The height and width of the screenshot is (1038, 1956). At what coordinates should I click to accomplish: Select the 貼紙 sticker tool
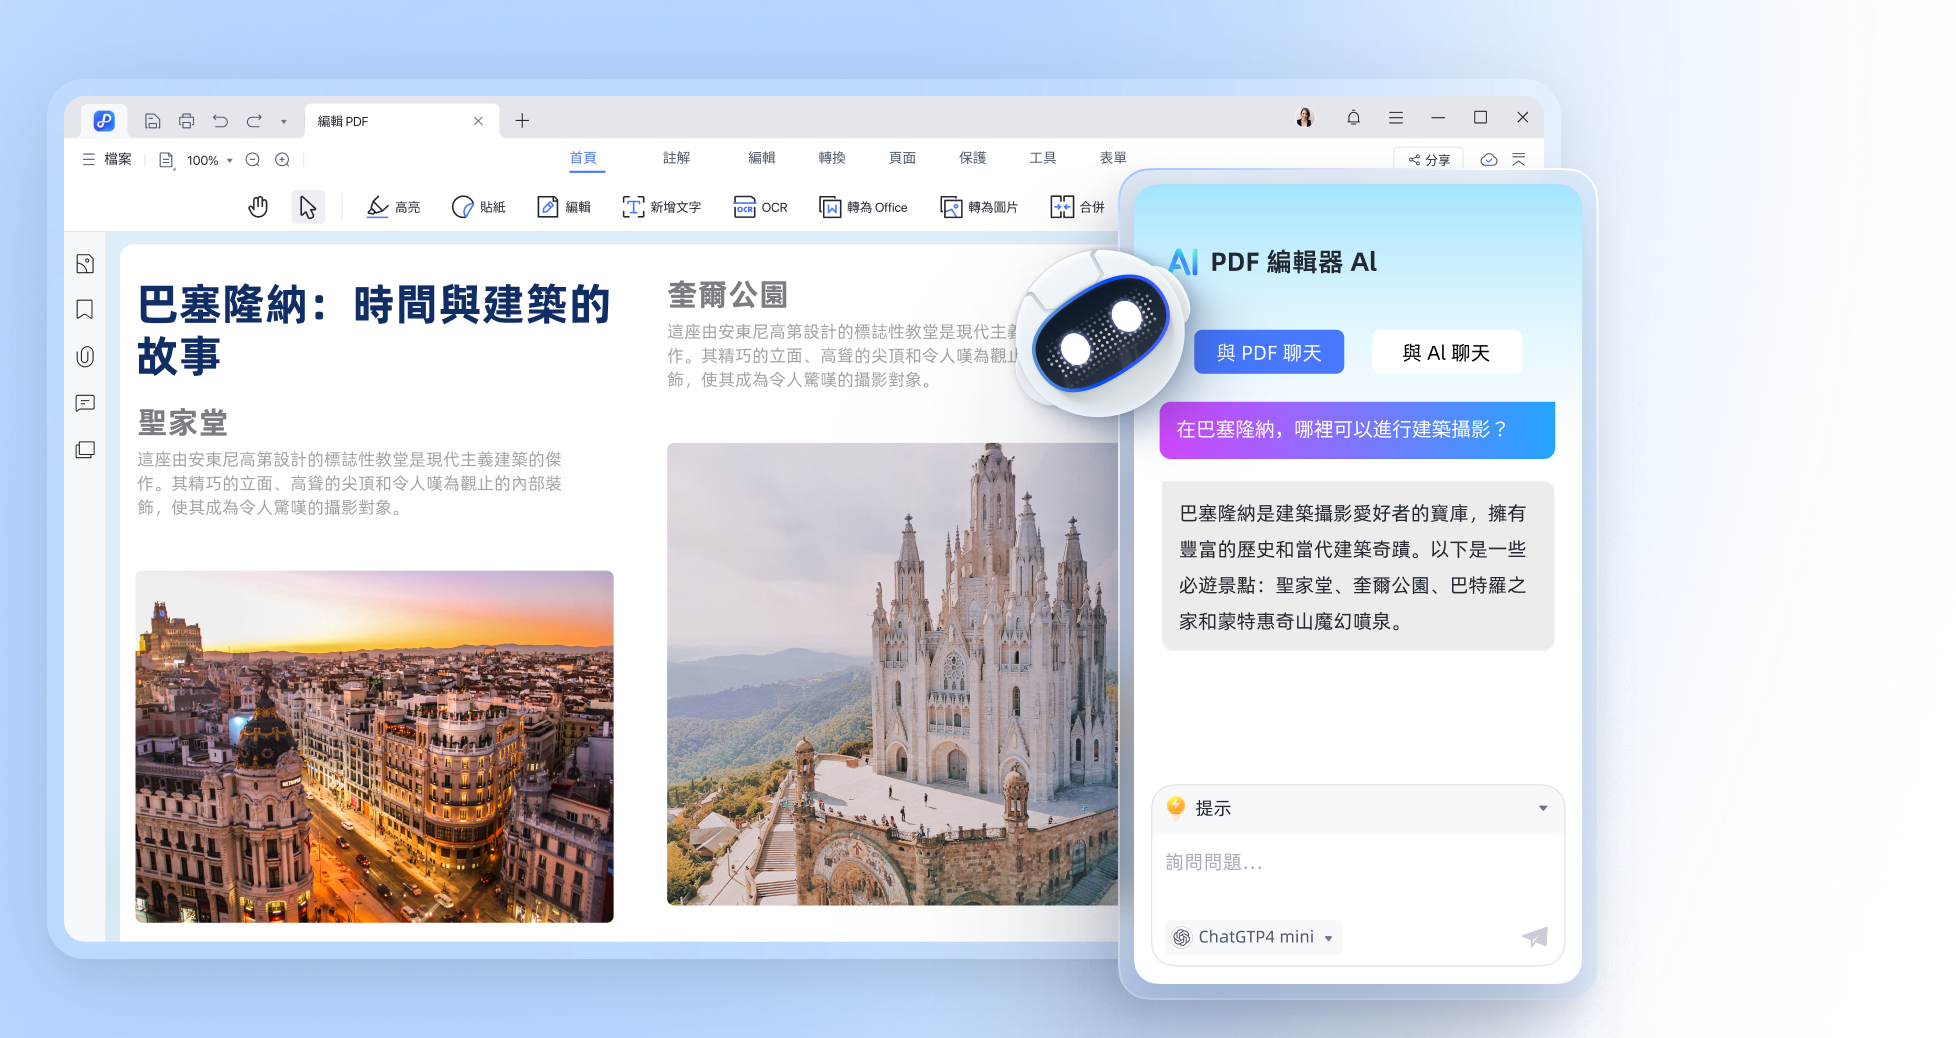478,207
